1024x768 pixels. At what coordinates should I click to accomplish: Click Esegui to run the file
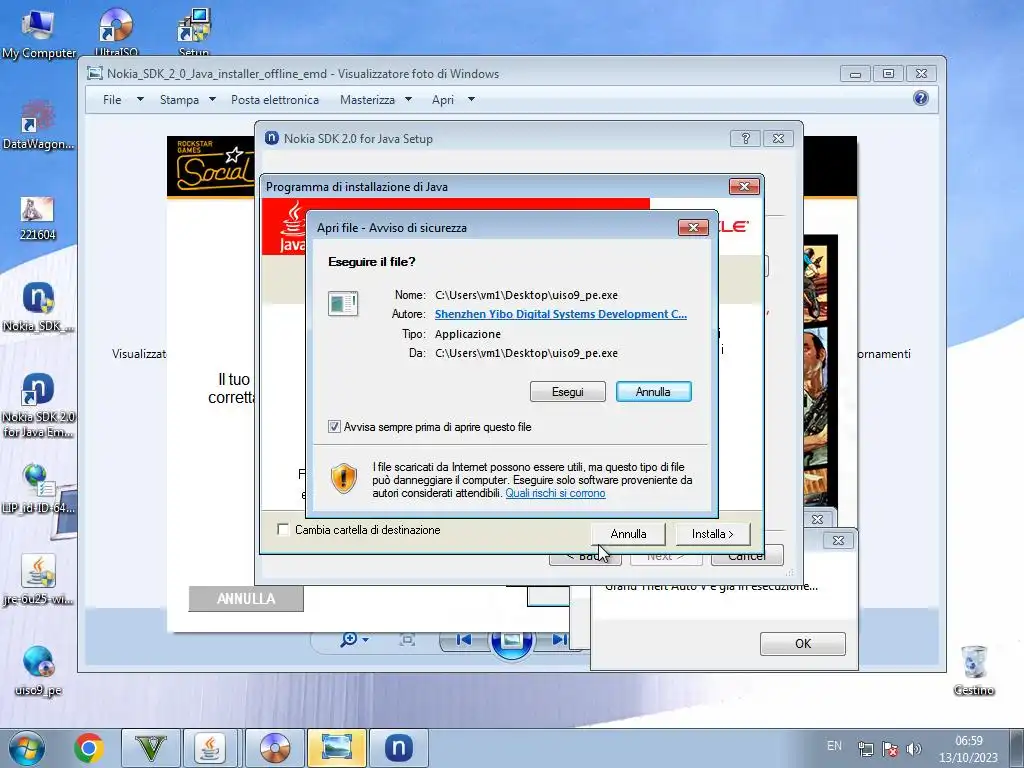[x=568, y=392]
